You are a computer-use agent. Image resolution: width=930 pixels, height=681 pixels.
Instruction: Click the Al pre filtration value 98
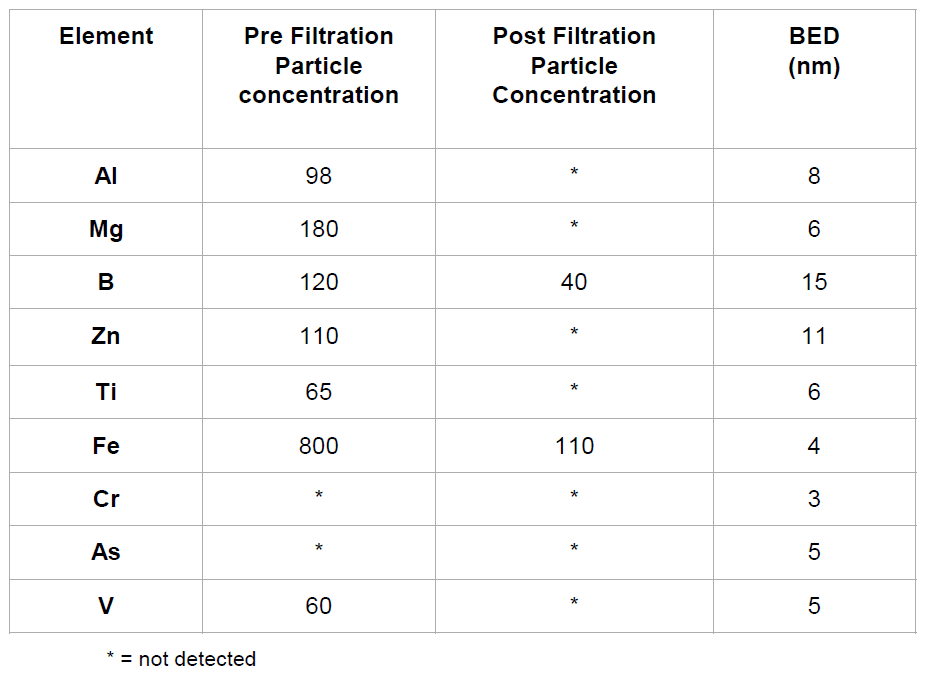(319, 176)
